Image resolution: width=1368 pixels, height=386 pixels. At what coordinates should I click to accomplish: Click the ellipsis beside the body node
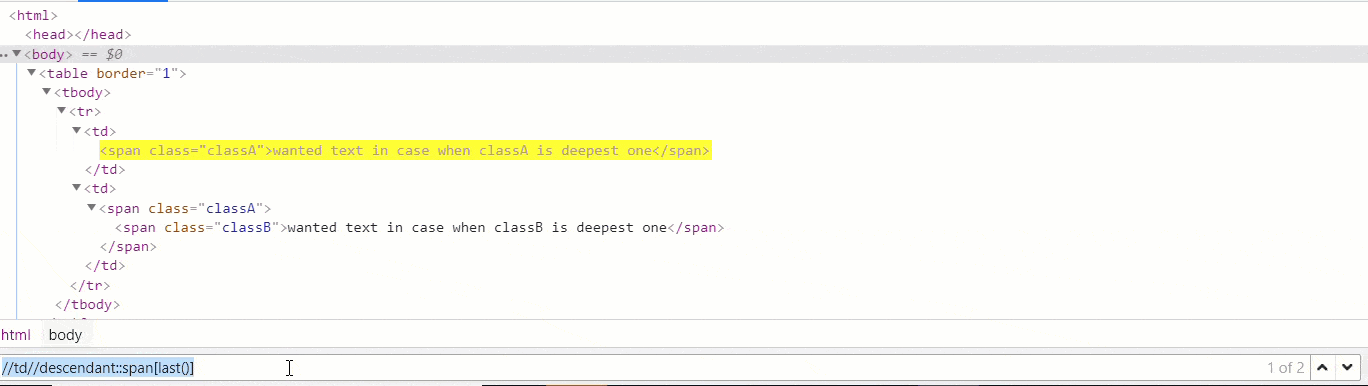5,55
